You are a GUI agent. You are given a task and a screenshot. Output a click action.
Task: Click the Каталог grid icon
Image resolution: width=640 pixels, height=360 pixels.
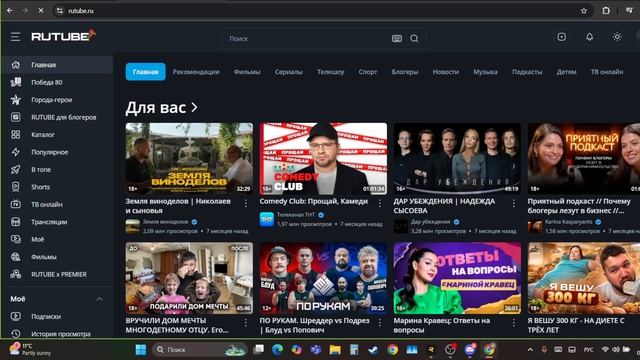tap(16, 135)
